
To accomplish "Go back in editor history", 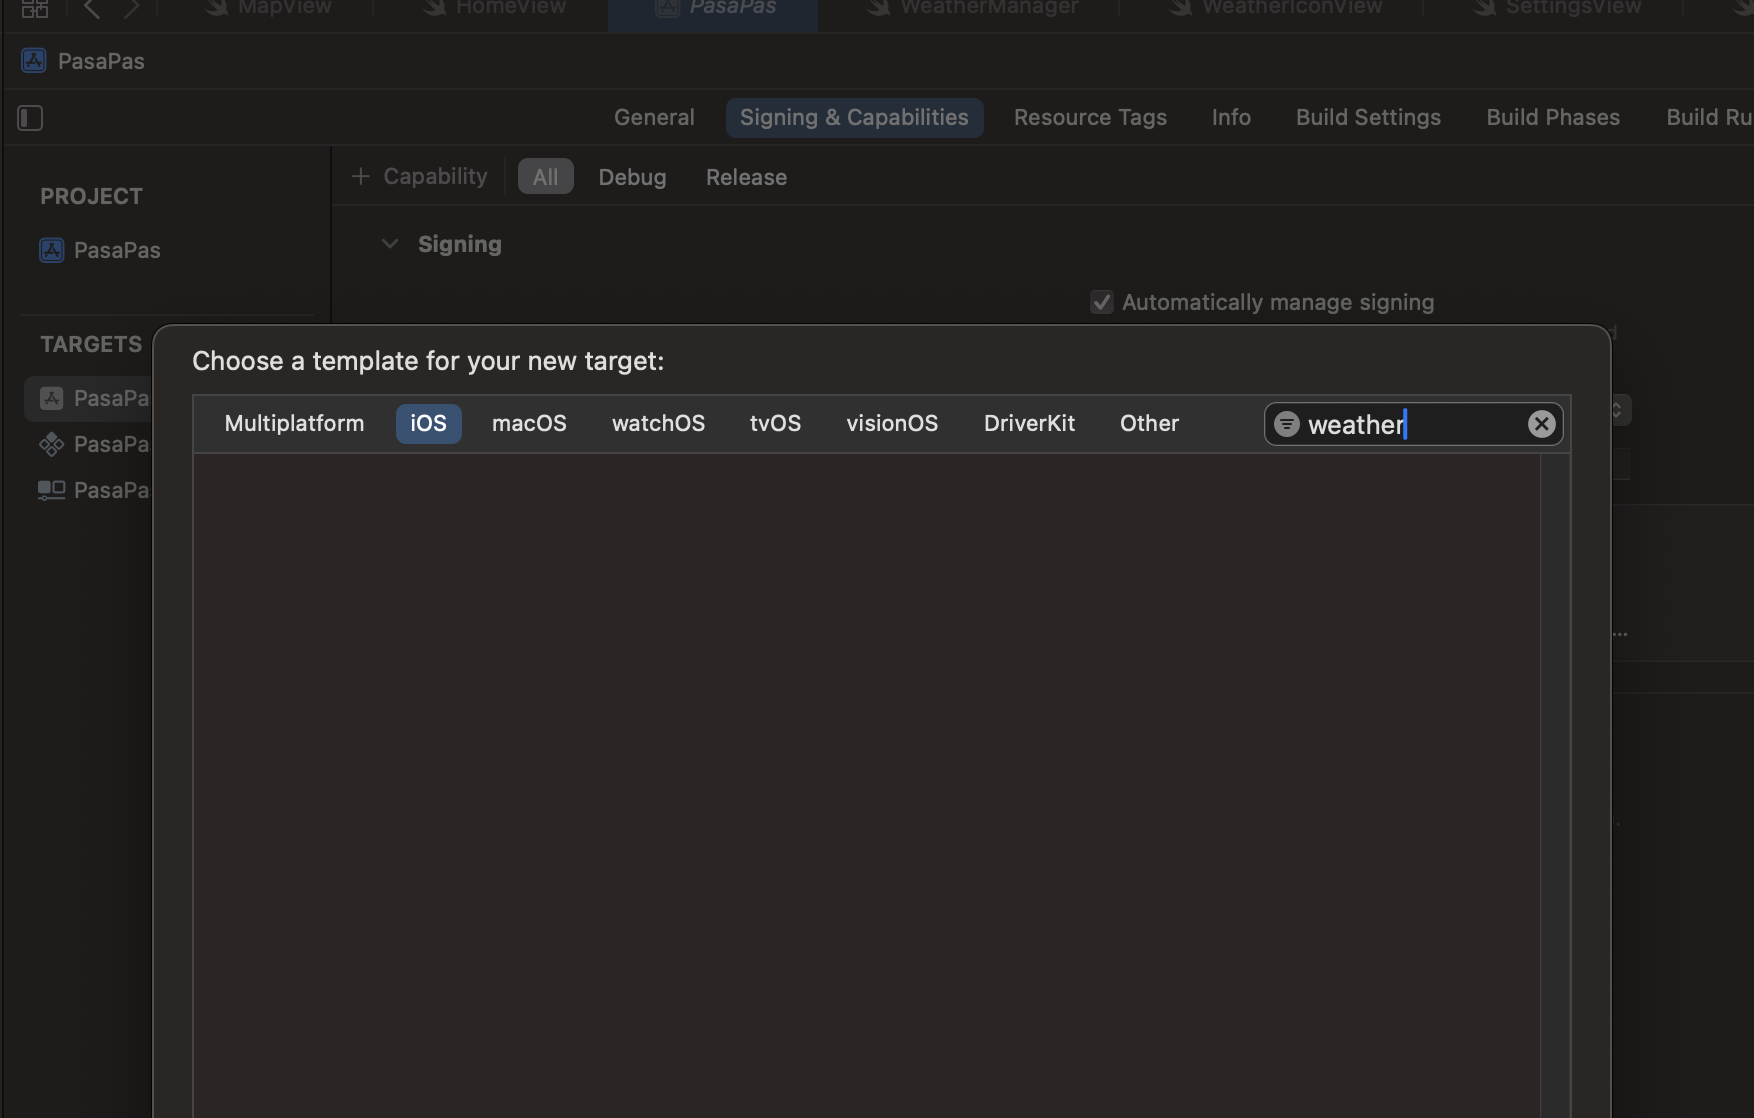I will [x=92, y=8].
